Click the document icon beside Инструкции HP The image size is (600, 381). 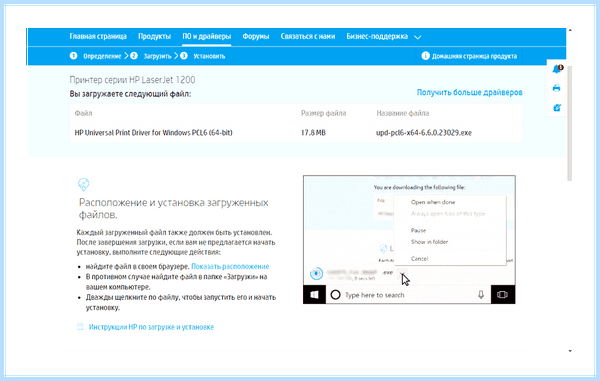80,327
